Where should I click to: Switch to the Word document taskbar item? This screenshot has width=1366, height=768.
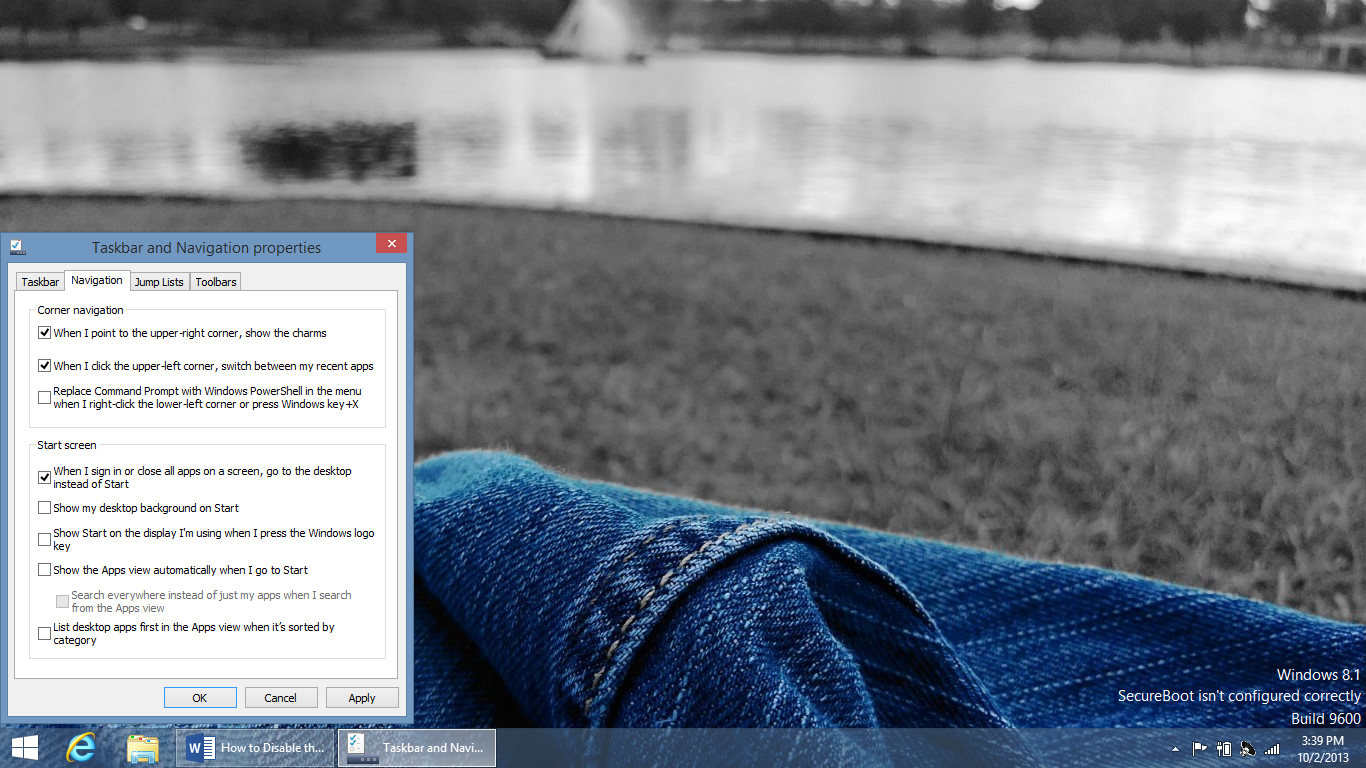256,747
